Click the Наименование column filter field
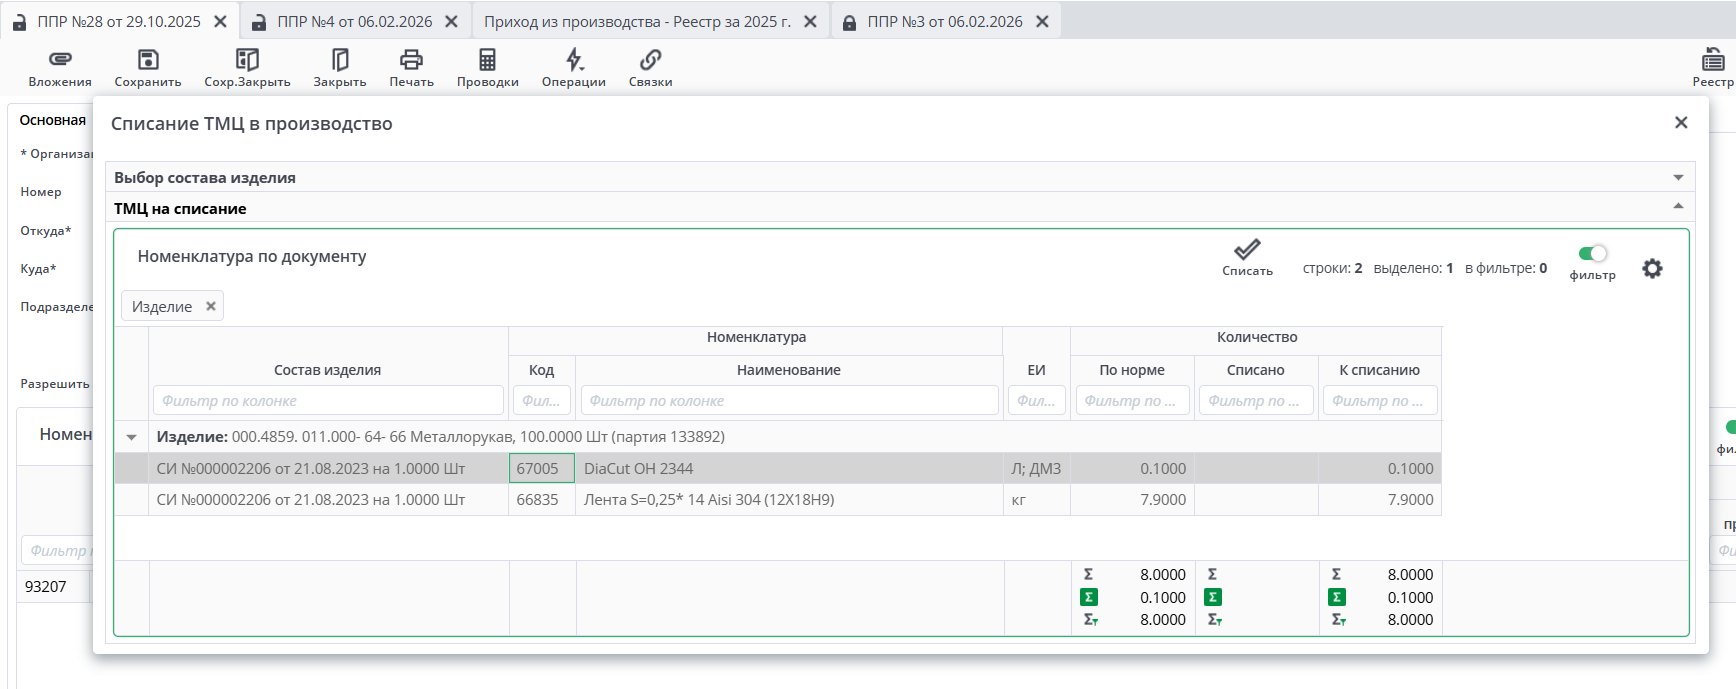Image resolution: width=1736 pixels, height=689 pixels. click(789, 401)
